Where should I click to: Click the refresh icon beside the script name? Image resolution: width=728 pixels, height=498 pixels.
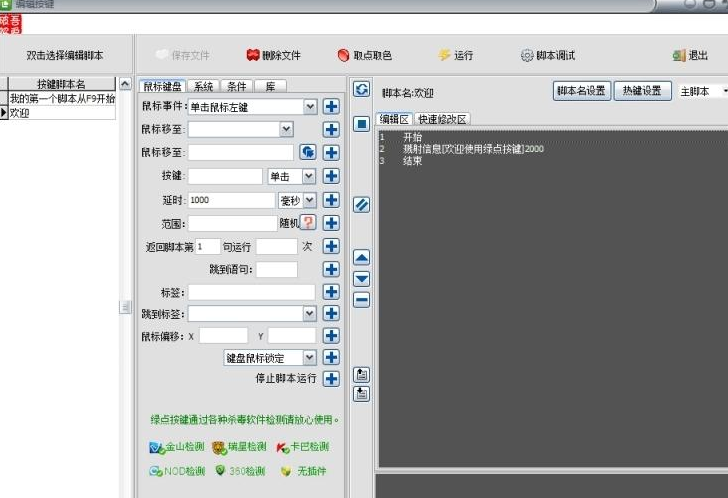coord(361,89)
